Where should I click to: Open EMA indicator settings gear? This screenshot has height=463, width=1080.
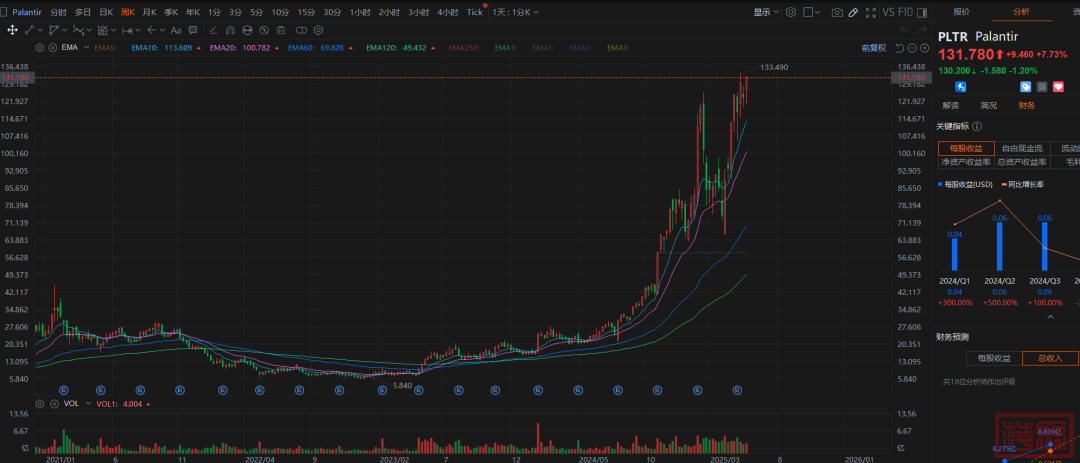[39, 48]
